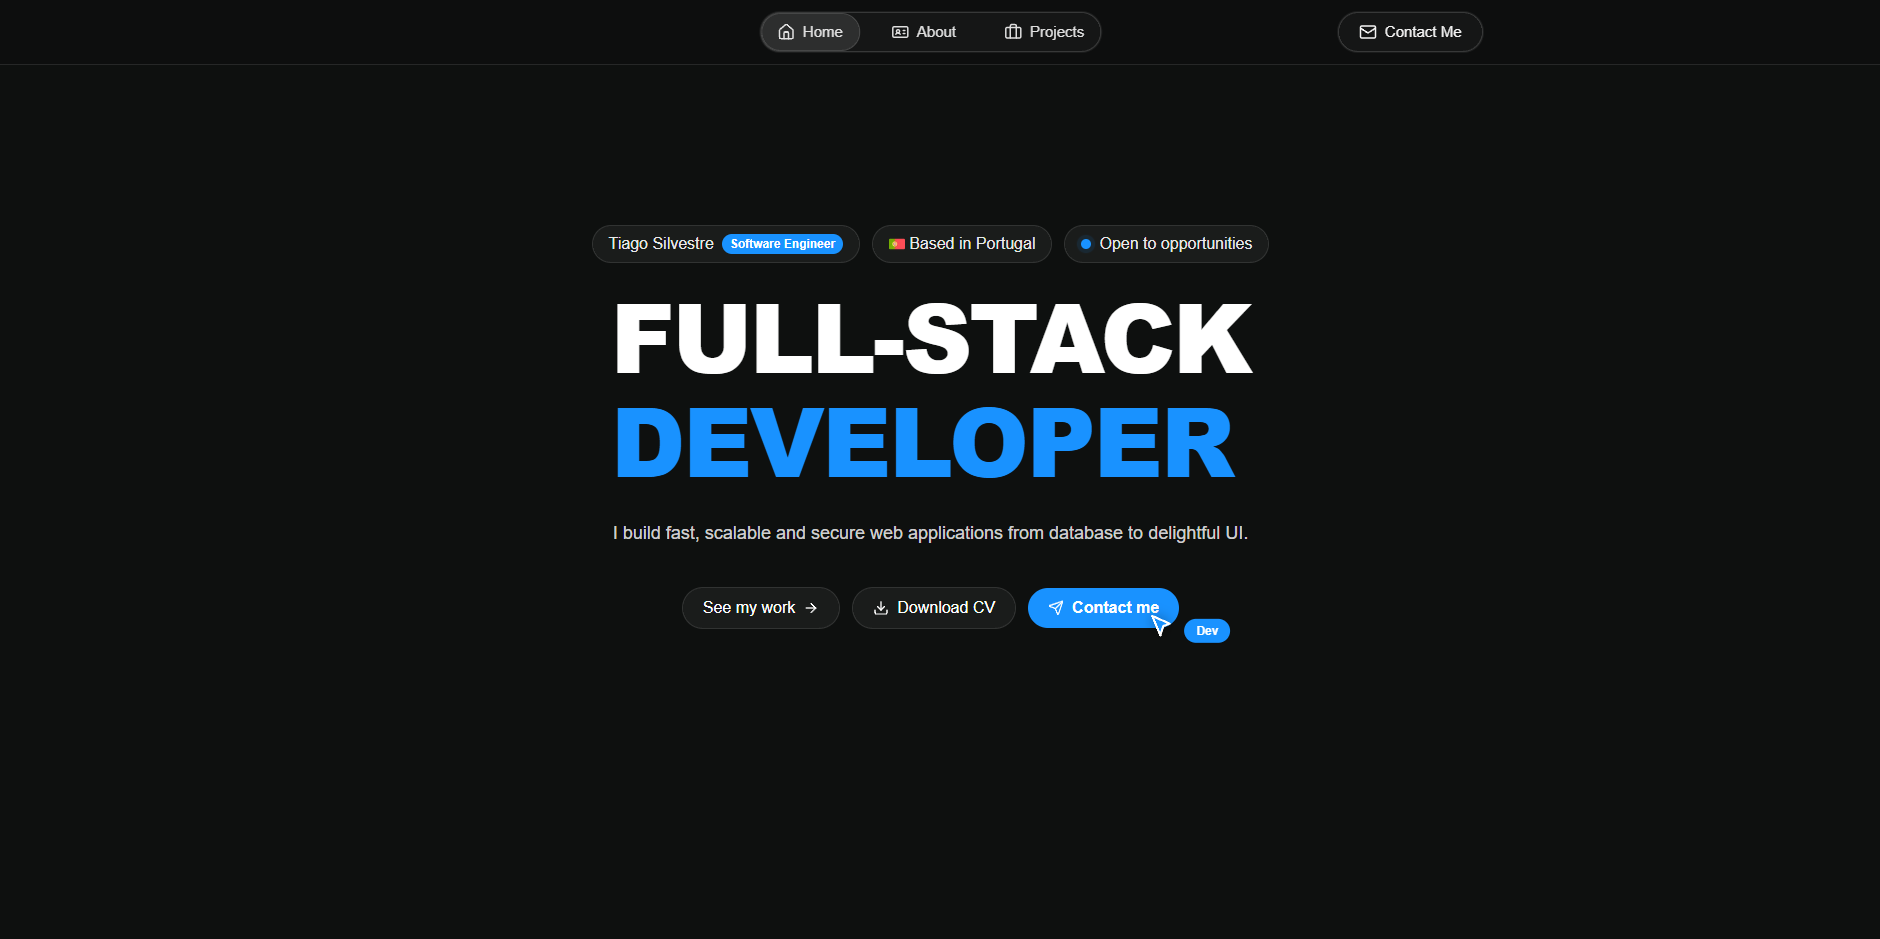Click the envelope icon in Contact Me button
The width and height of the screenshot is (1880, 939).
[1366, 31]
